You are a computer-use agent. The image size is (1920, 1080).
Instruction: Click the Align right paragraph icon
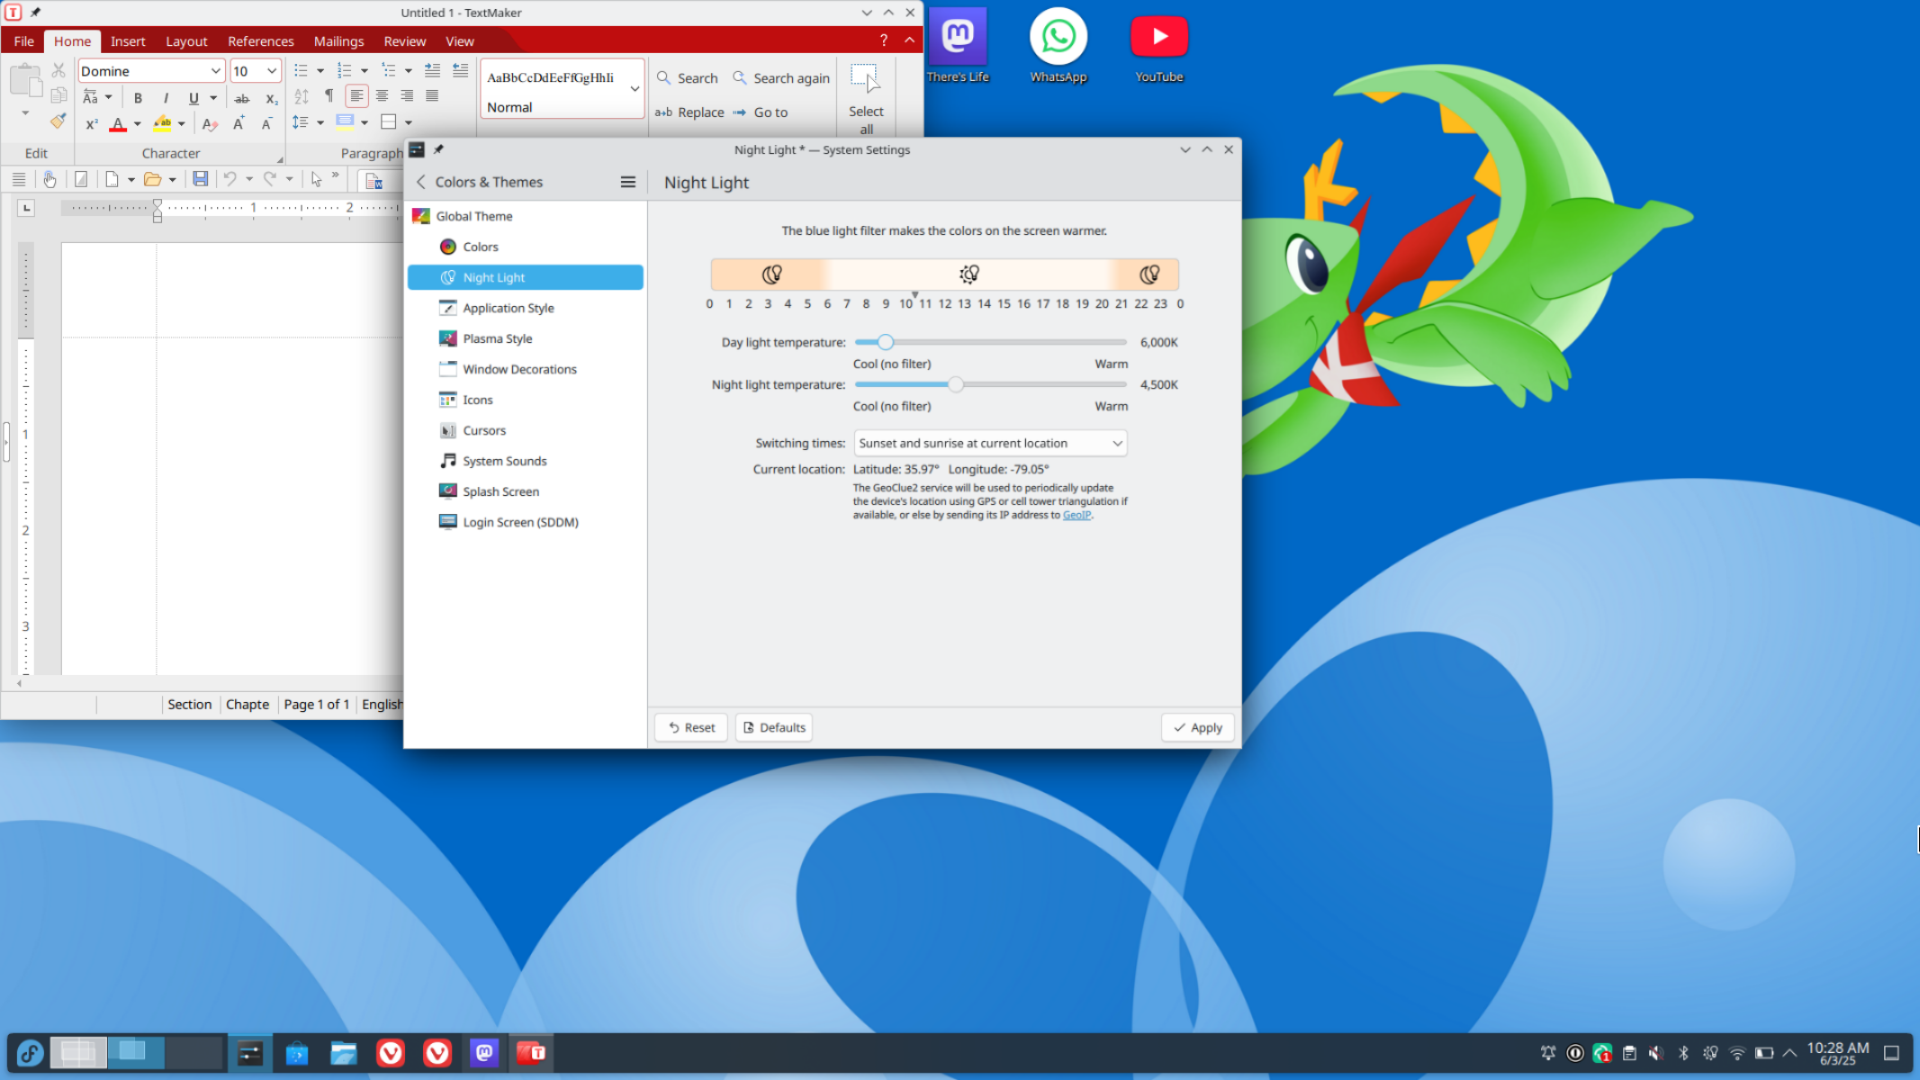[407, 96]
